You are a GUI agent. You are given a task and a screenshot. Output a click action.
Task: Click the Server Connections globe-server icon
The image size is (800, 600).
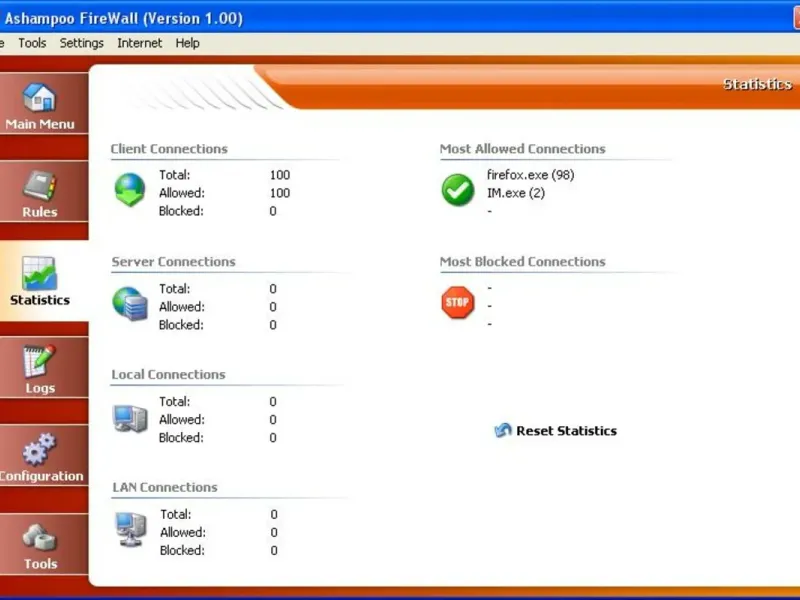tap(130, 304)
